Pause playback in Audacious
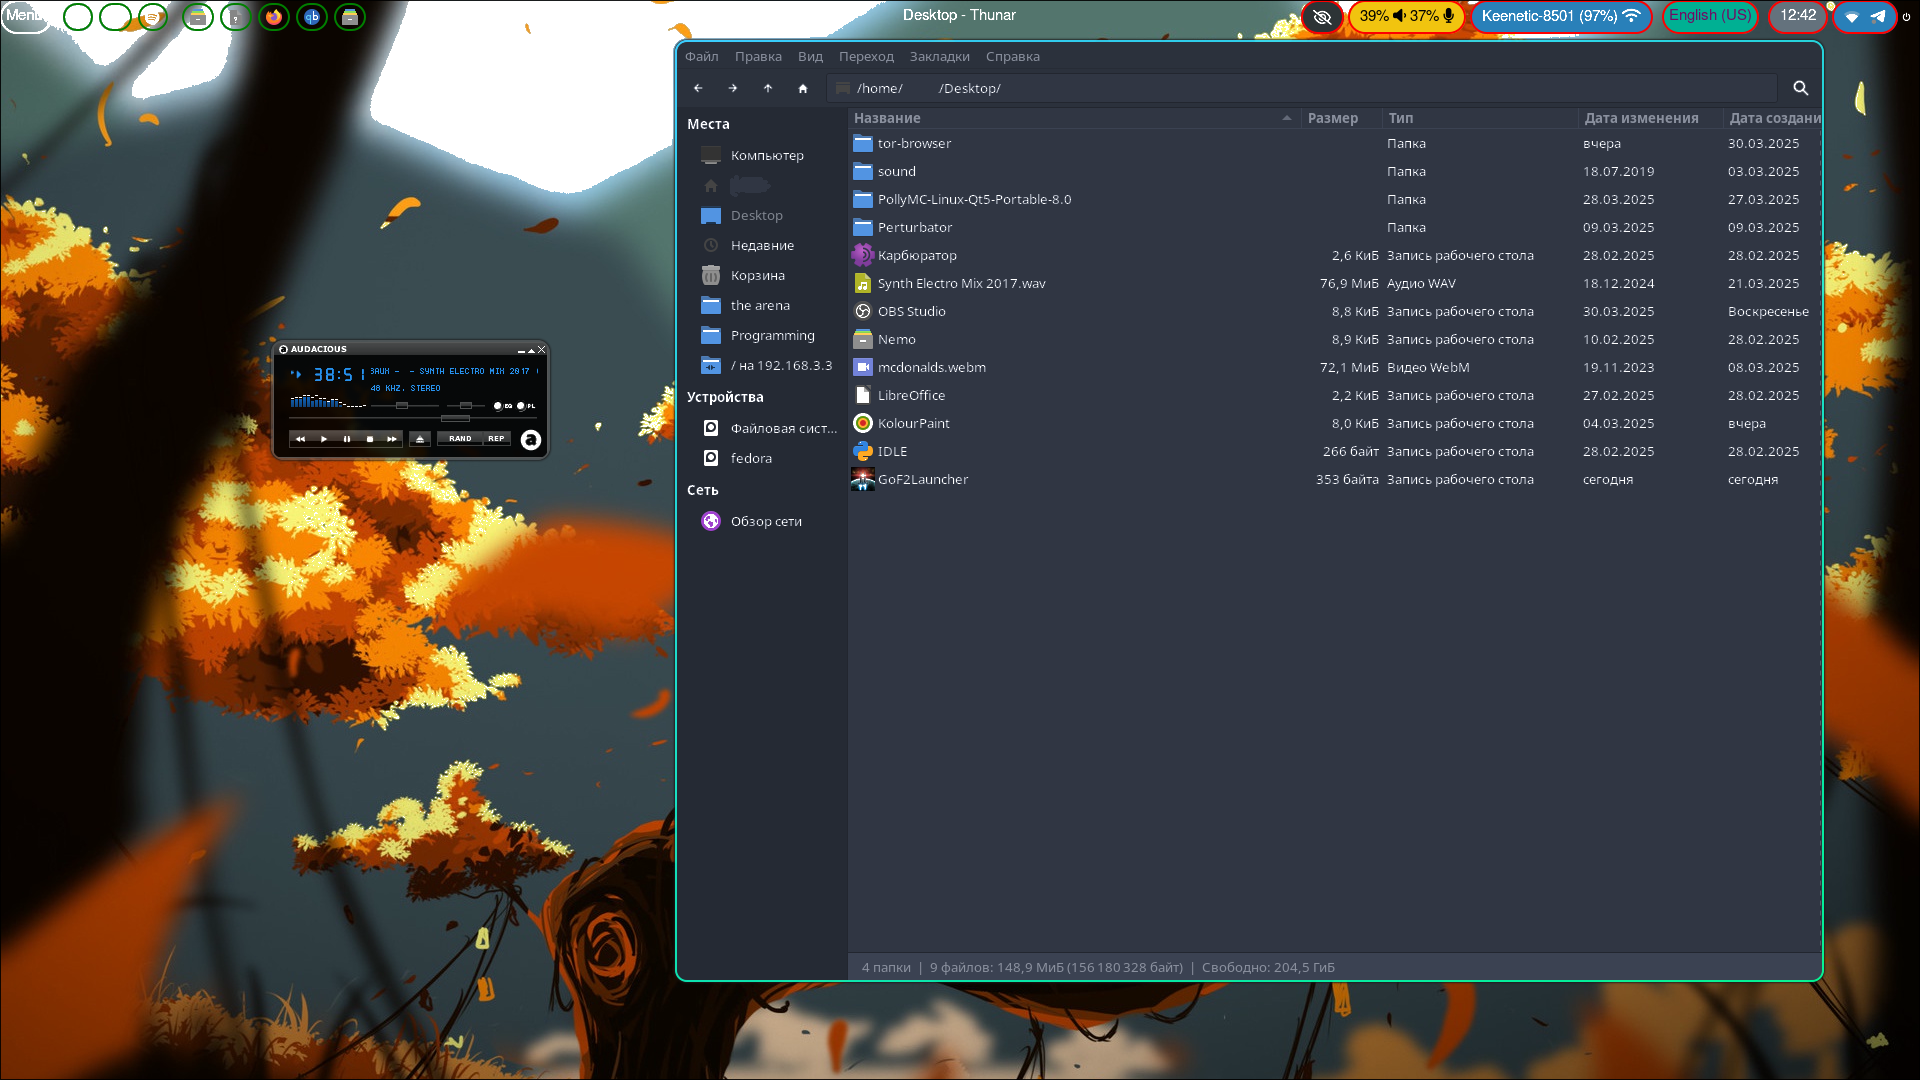The image size is (1920, 1080). point(347,439)
